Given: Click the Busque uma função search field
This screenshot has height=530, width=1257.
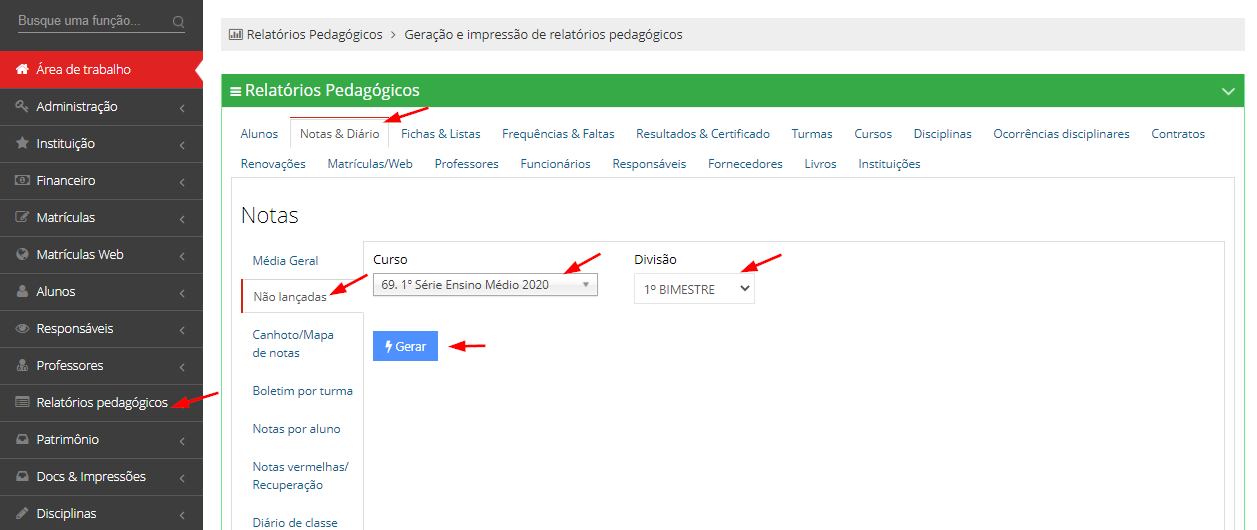Looking at the screenshot, I should point(90,21).
